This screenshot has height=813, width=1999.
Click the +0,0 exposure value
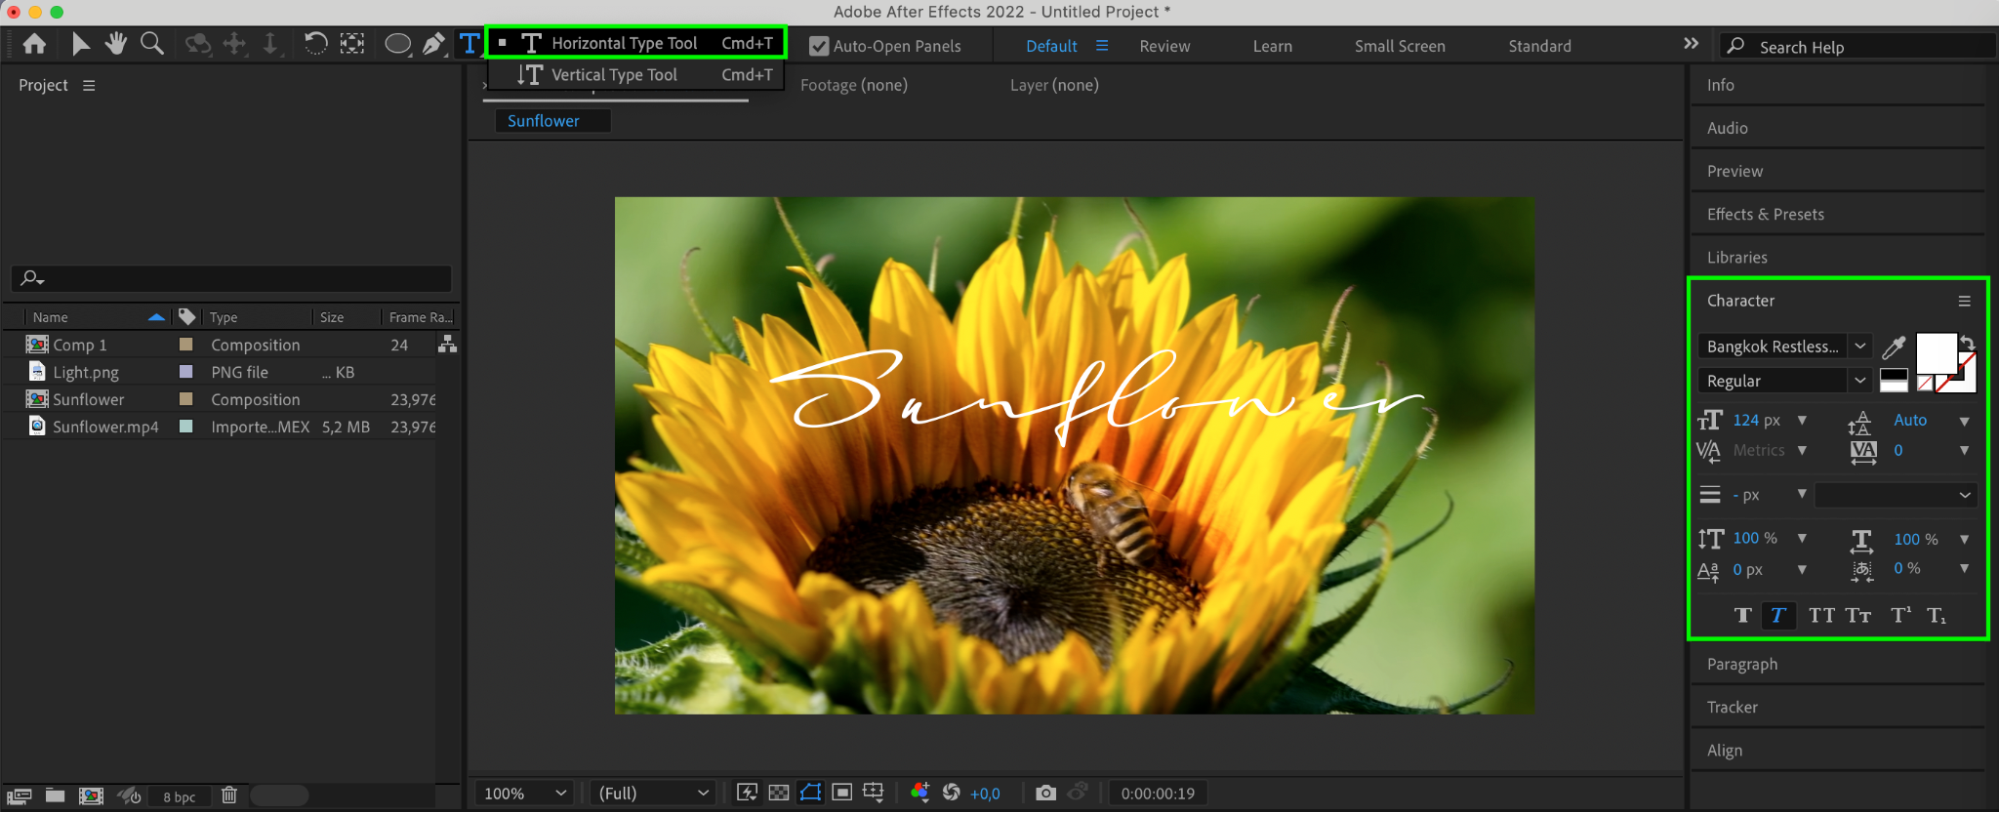985,794
